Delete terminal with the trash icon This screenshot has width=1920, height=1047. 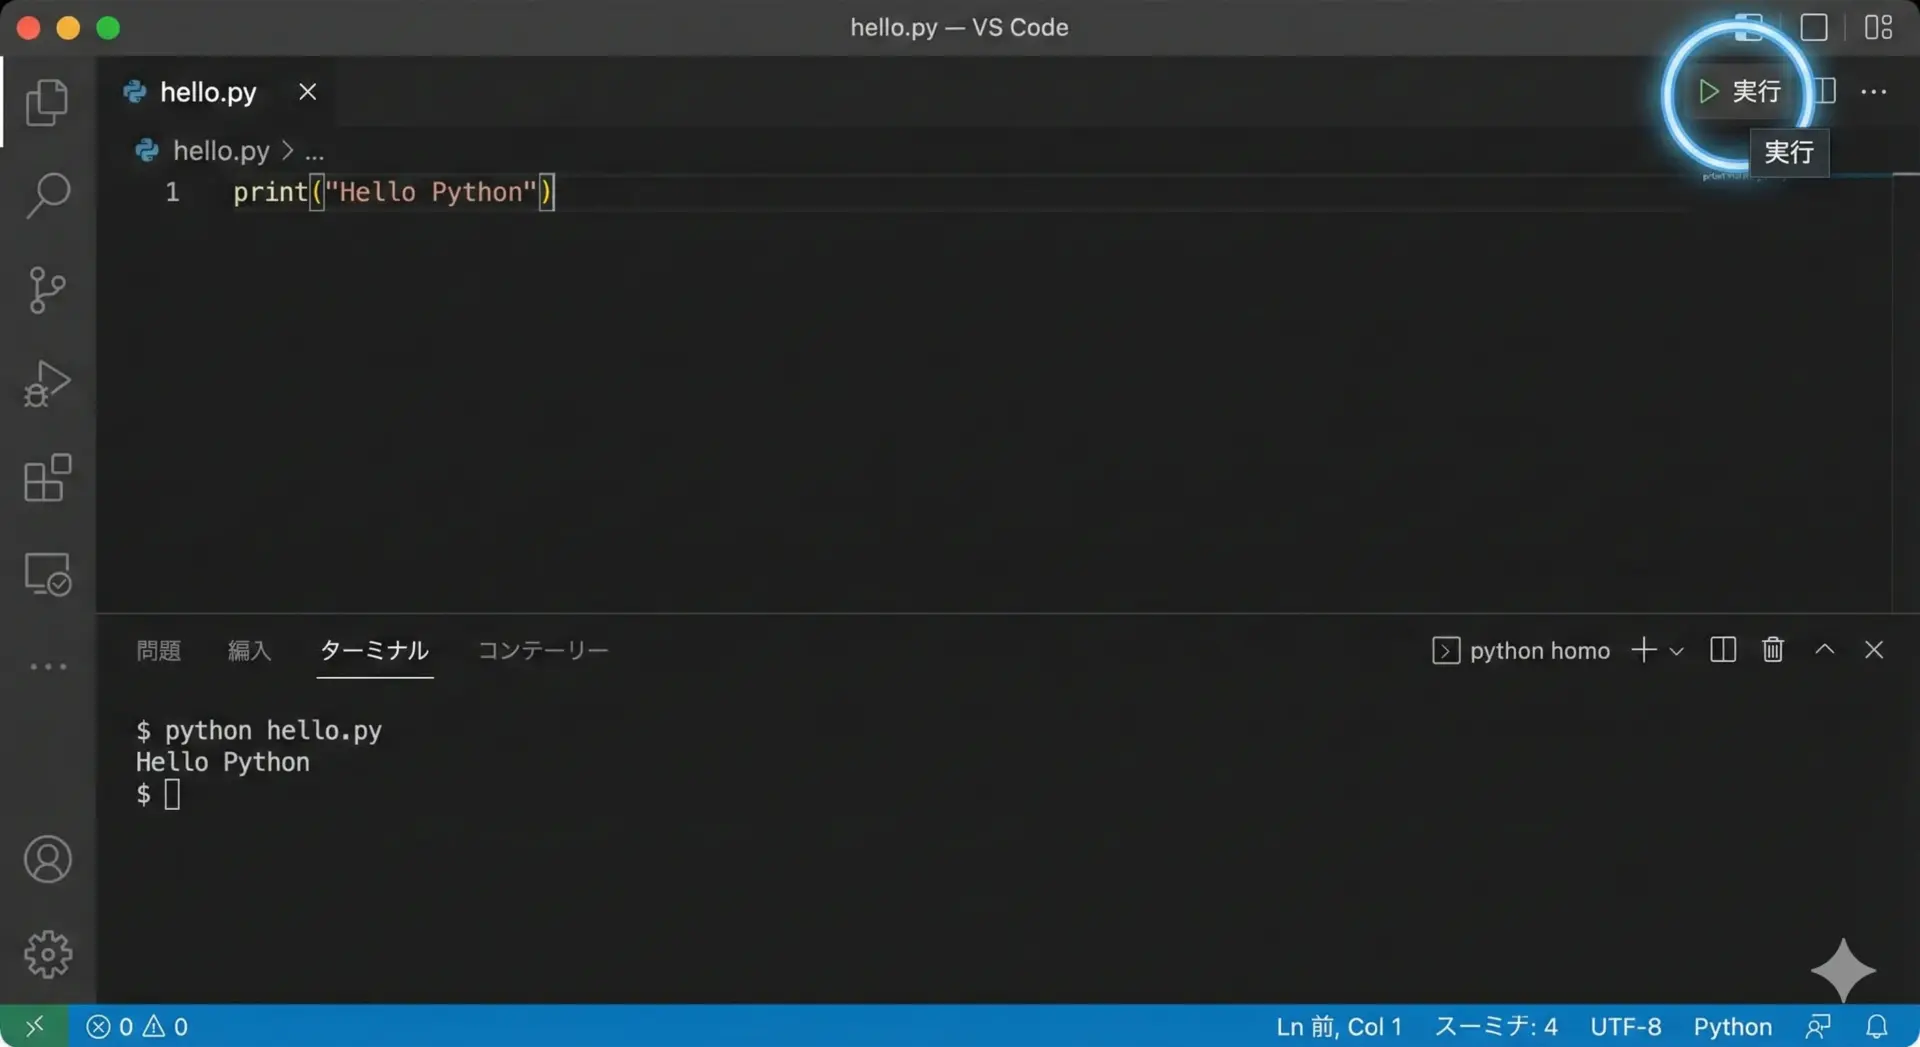click(x=1772, y=650)
